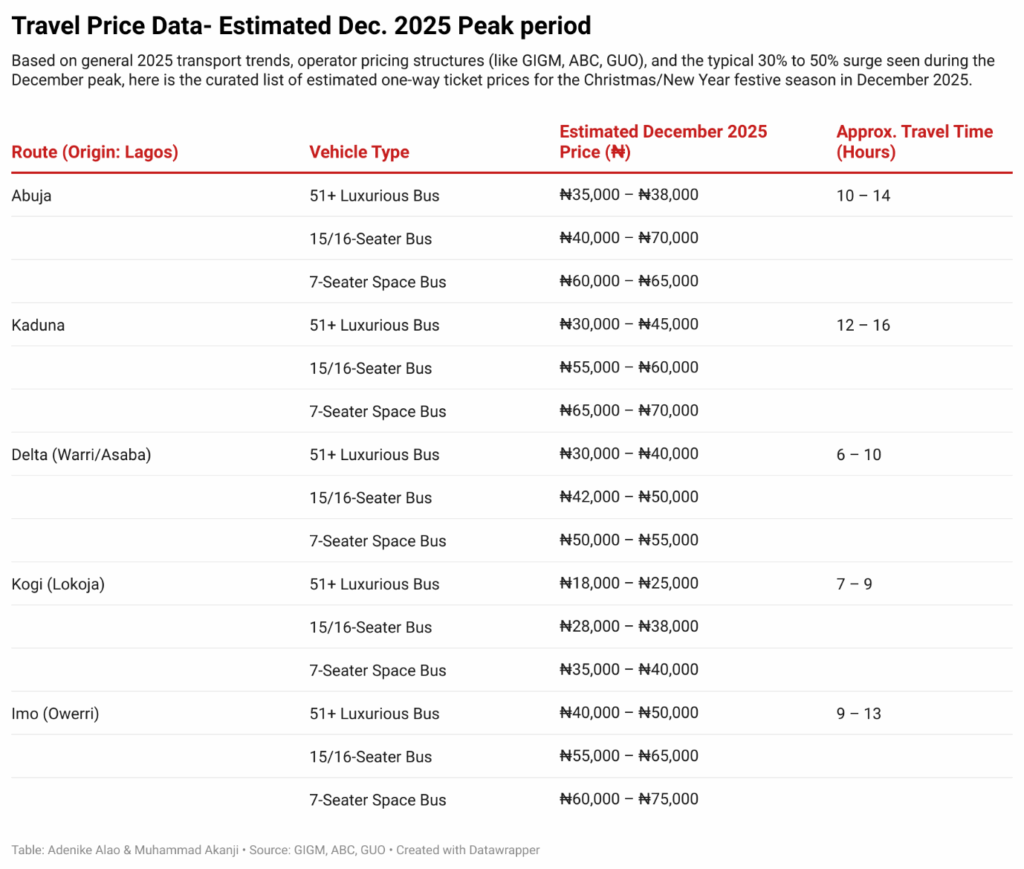This screenshot has height=869, width=1024.
Task: Select the Kogi (Lokoja) route cell
Action: 58,584
